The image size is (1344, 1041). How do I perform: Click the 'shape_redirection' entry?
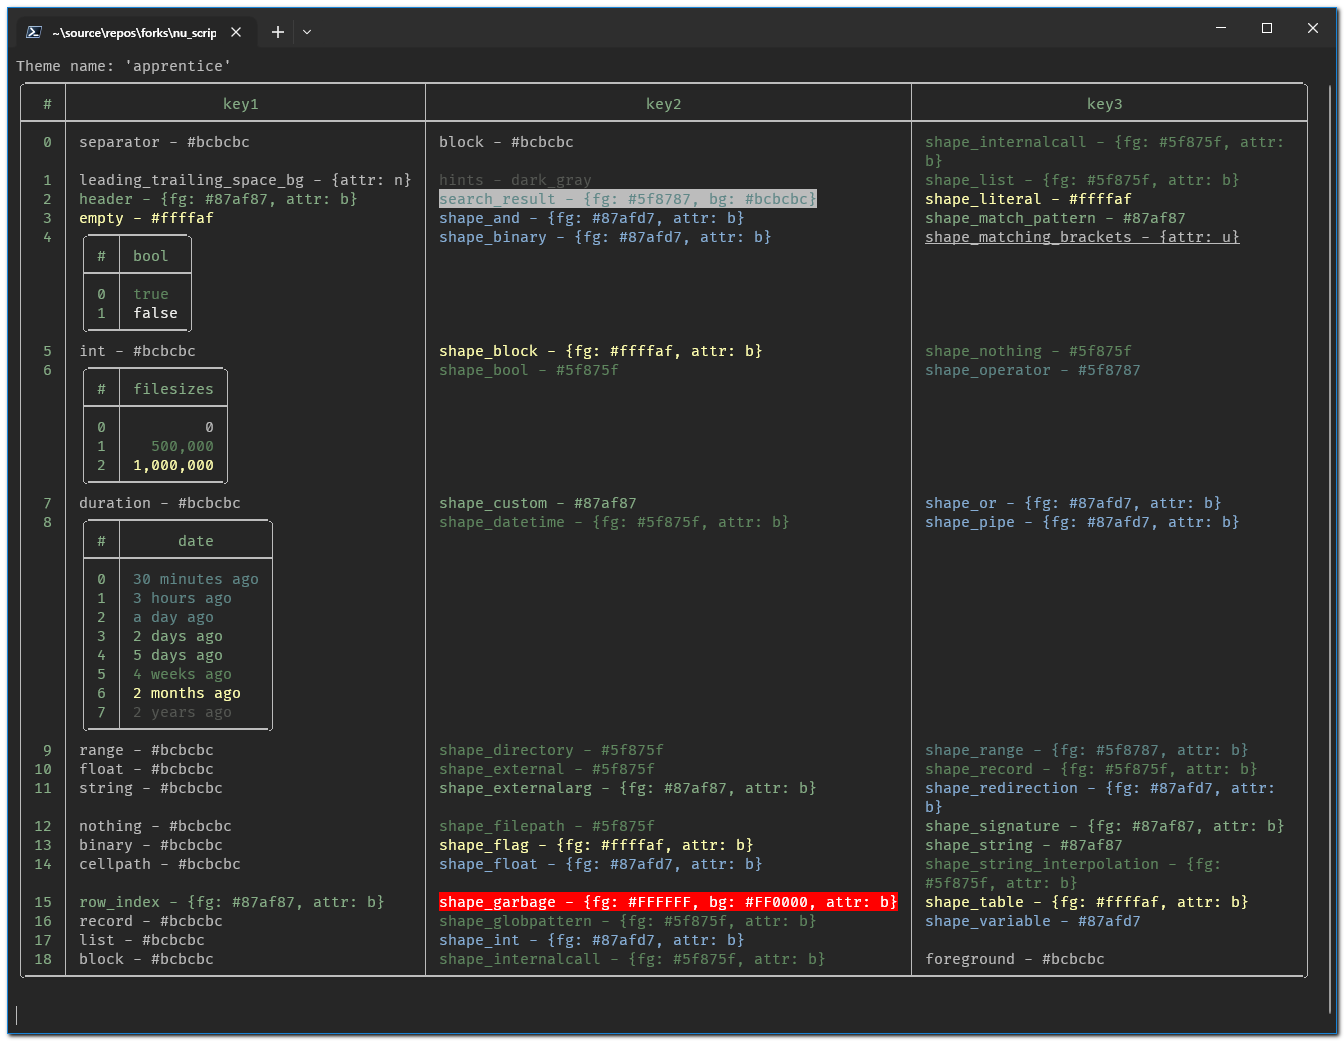click(1101, 798)
